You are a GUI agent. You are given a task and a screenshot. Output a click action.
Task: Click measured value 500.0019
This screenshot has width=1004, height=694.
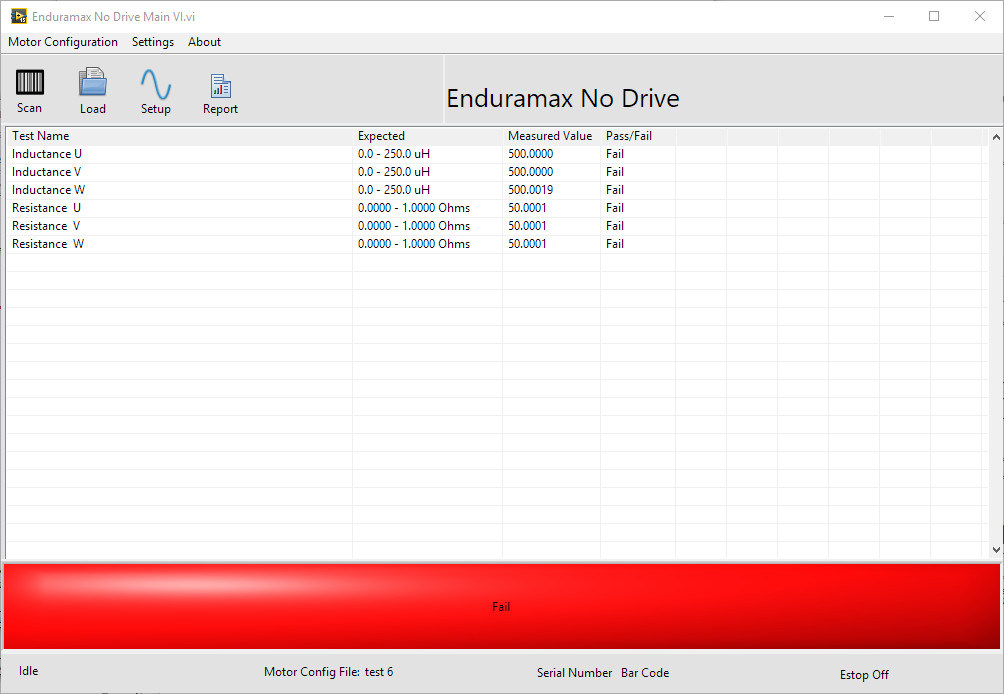[531, 190]
